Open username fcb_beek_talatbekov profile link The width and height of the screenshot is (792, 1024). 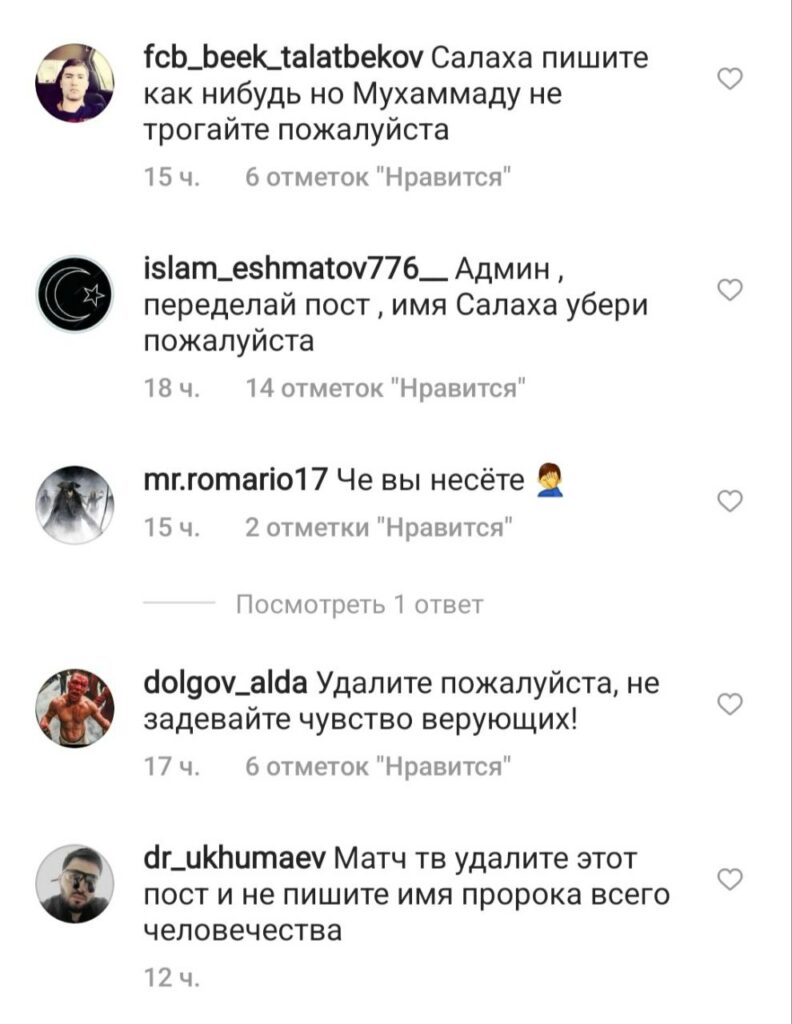[283, 58]
